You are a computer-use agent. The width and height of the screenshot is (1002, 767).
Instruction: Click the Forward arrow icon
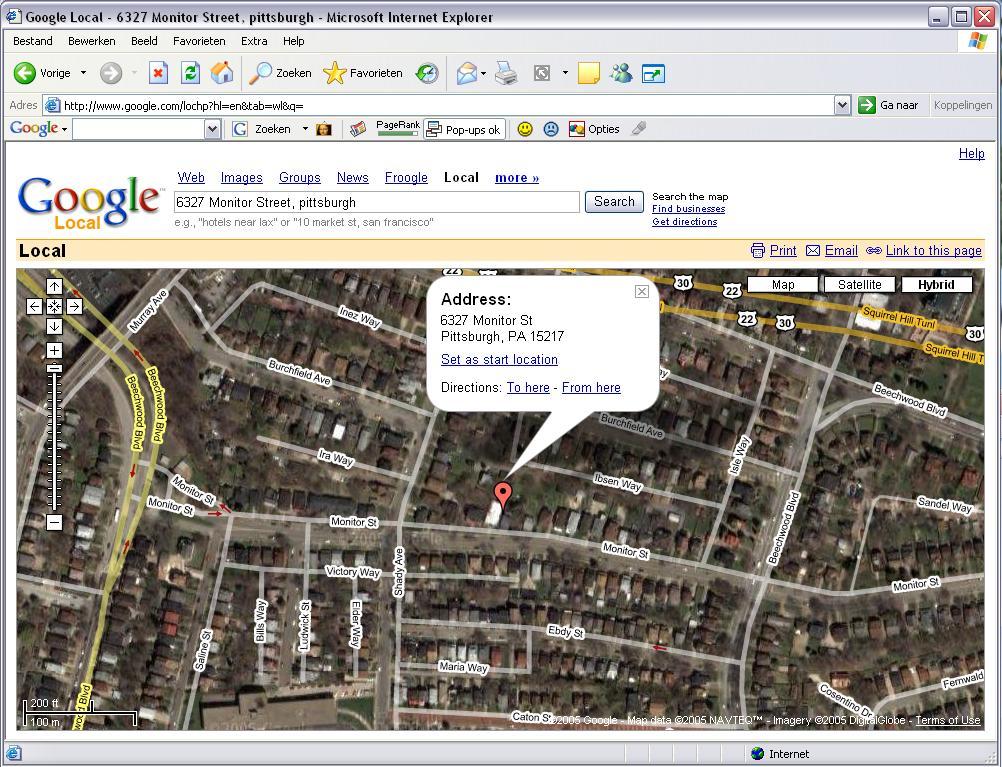111,73
